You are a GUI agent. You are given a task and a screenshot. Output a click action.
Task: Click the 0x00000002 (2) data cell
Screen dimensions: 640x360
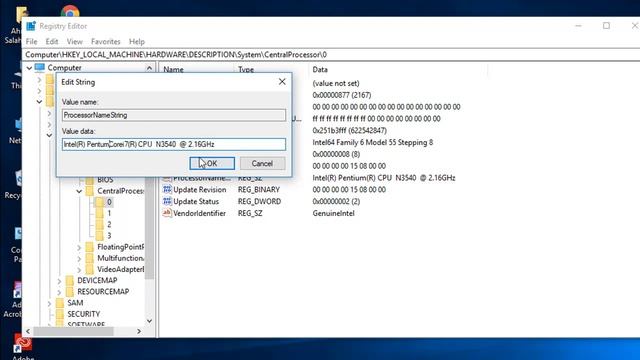pyautogui.click(x=336, y=201)
